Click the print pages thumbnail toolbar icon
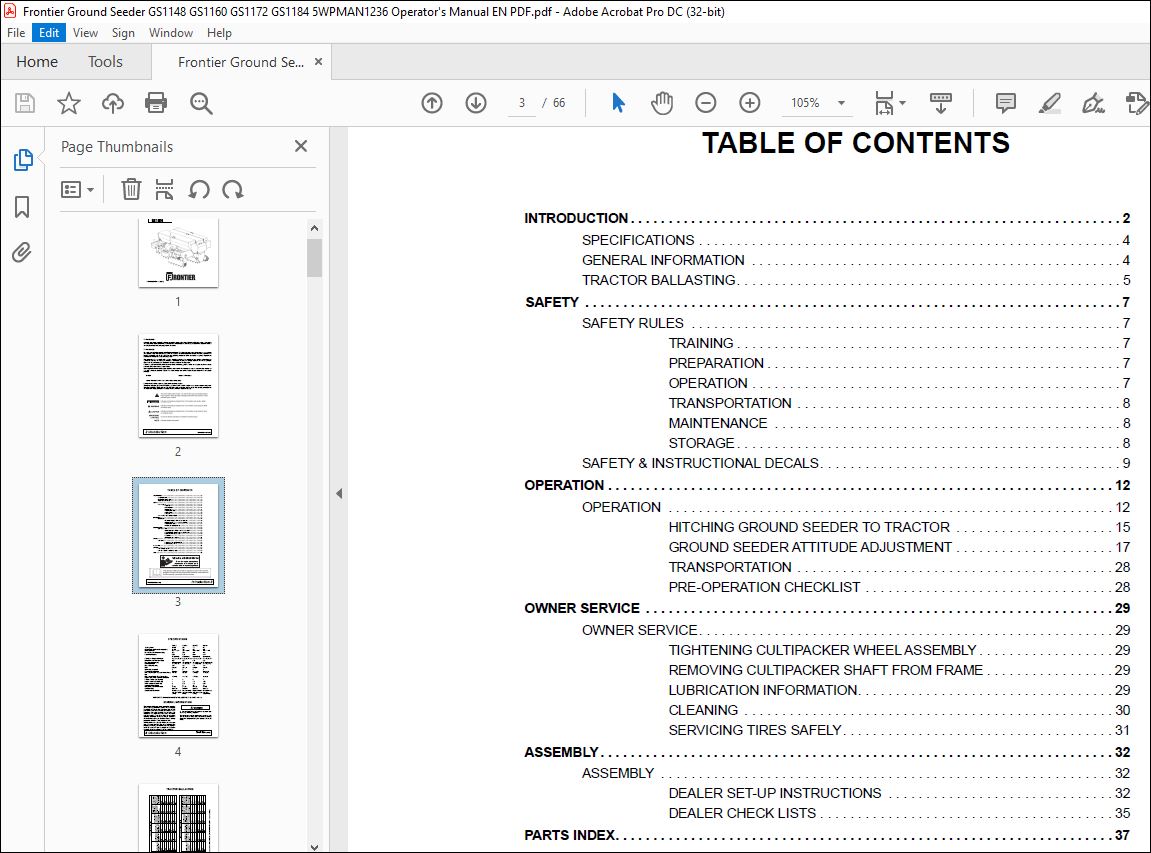Screen dimensions: 1151x853 click(x=164, y=189)
